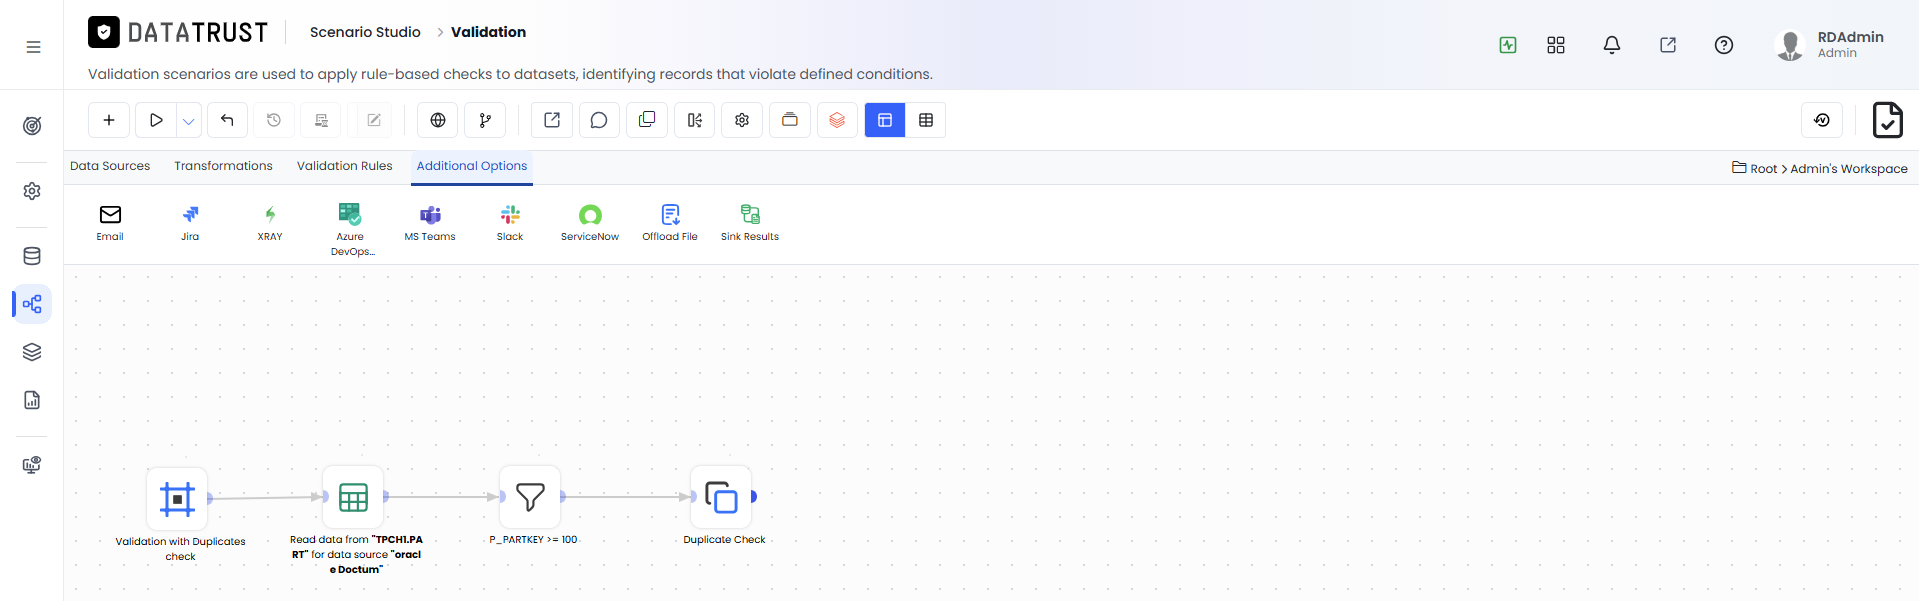Add Email notification option
1919x601 pixels.
[x=110, y=222]
